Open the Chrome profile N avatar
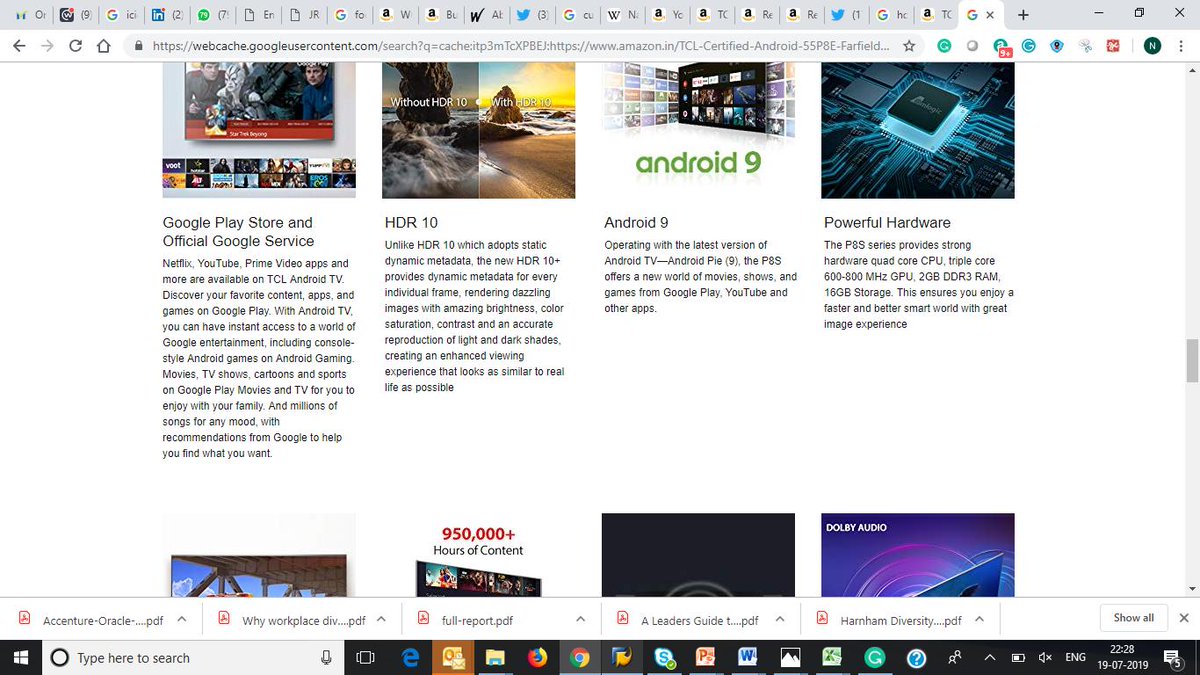 [1153, 46]
